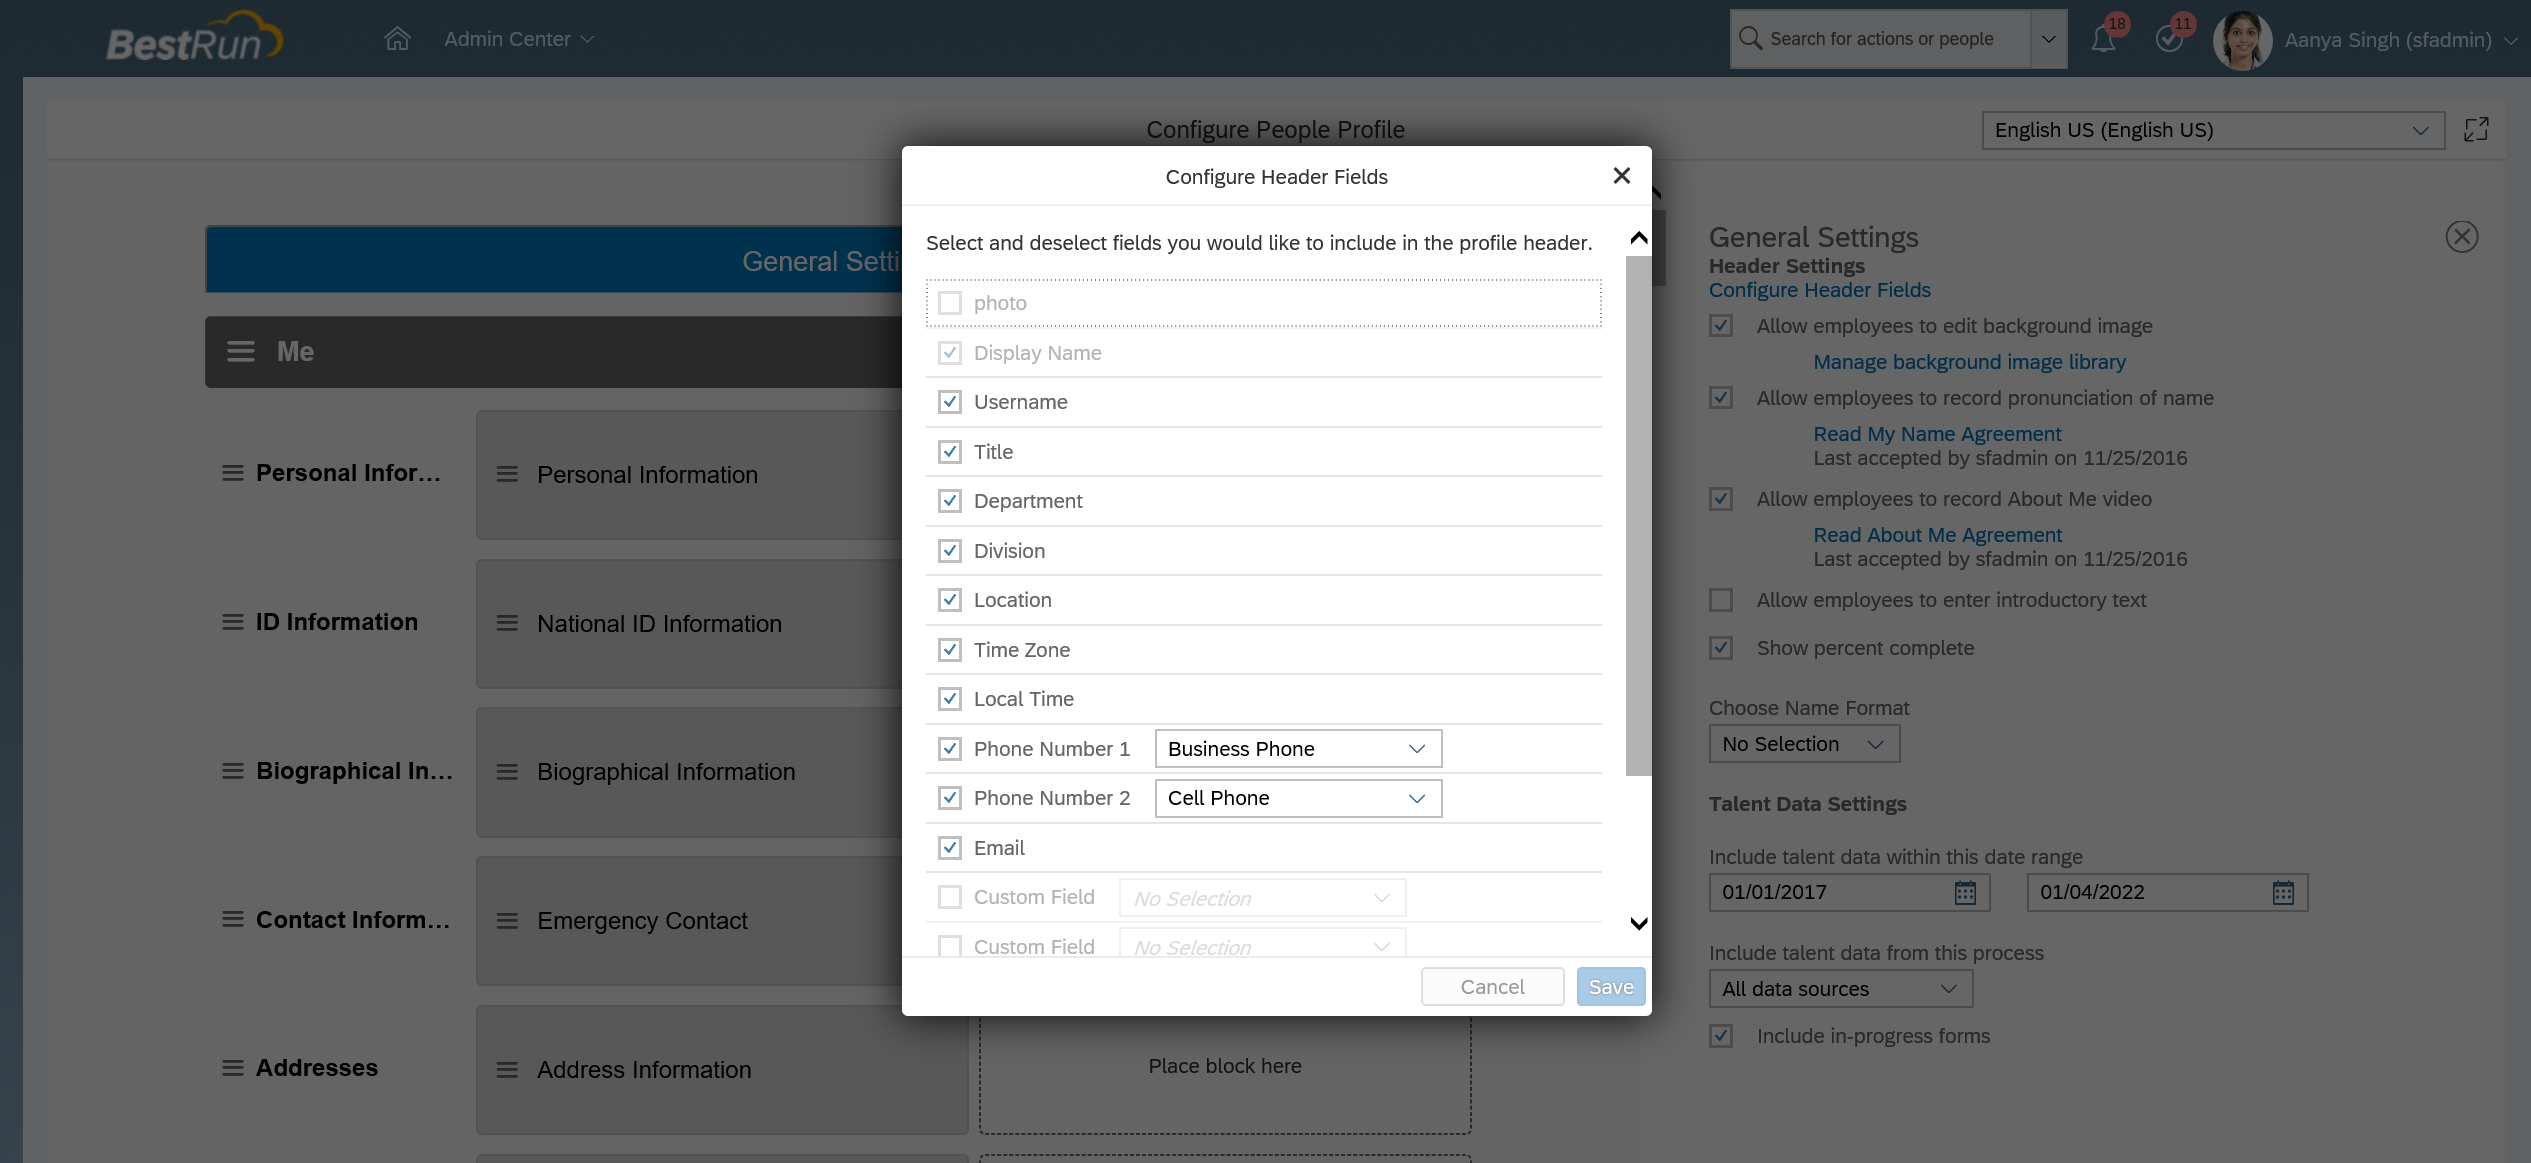The image size is (2531, 1163).
Task: Click the dialog vertical scrollbar thumb
Action: coord(1638,515)
